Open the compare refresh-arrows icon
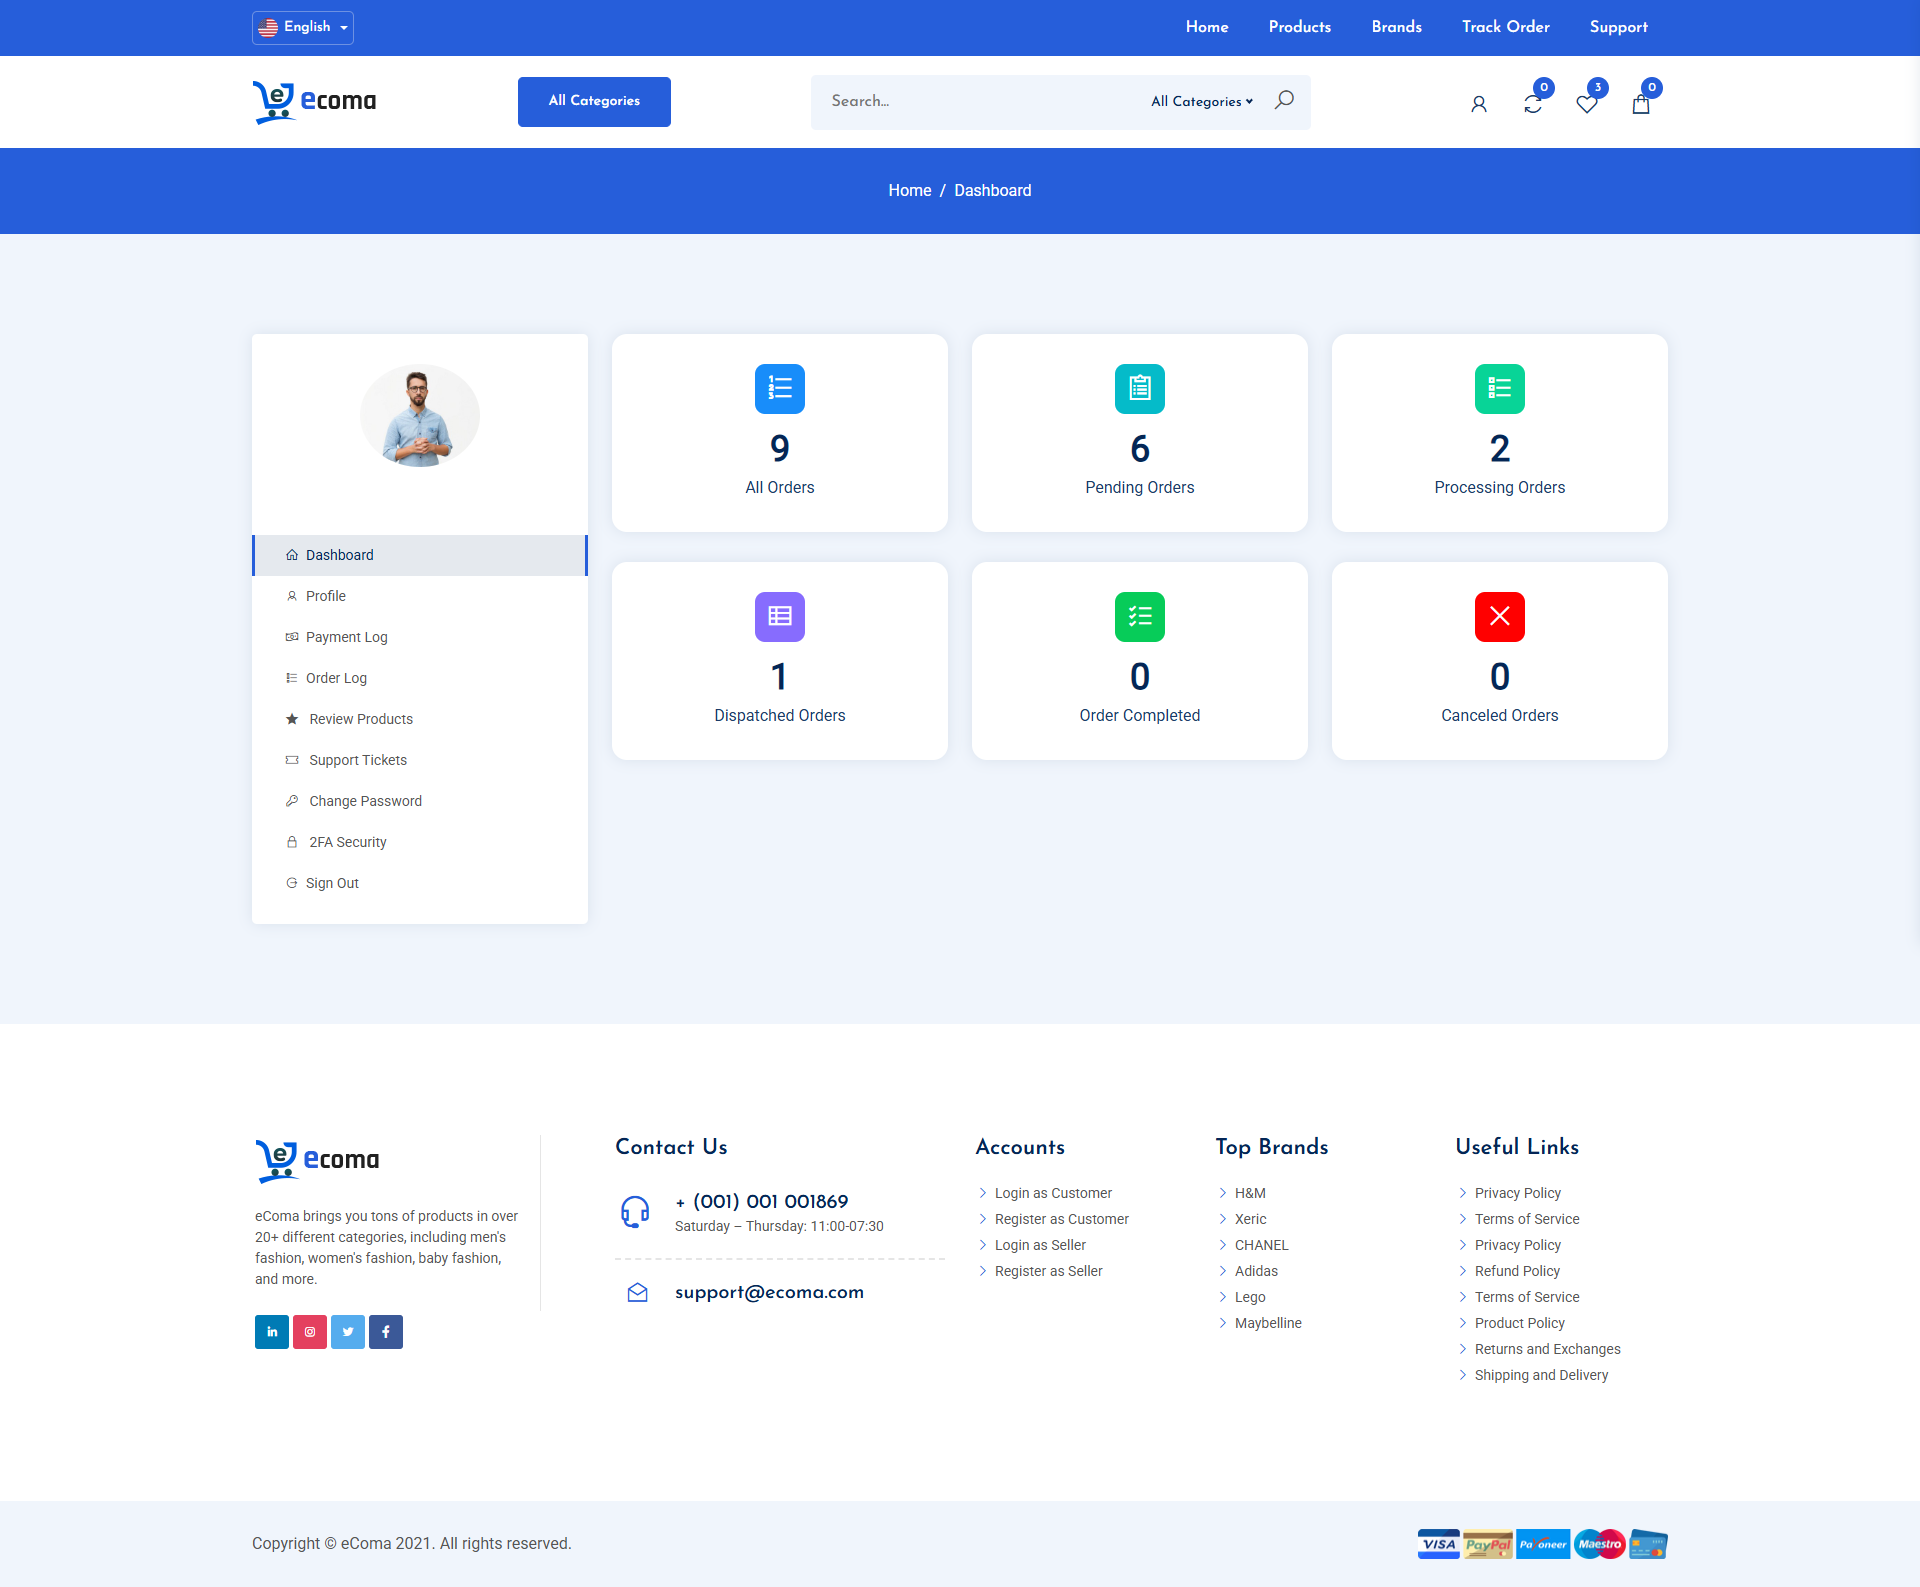The height and width of the screenshot is (1587, 1920). pyautogui.click(x=1532, y=104)
